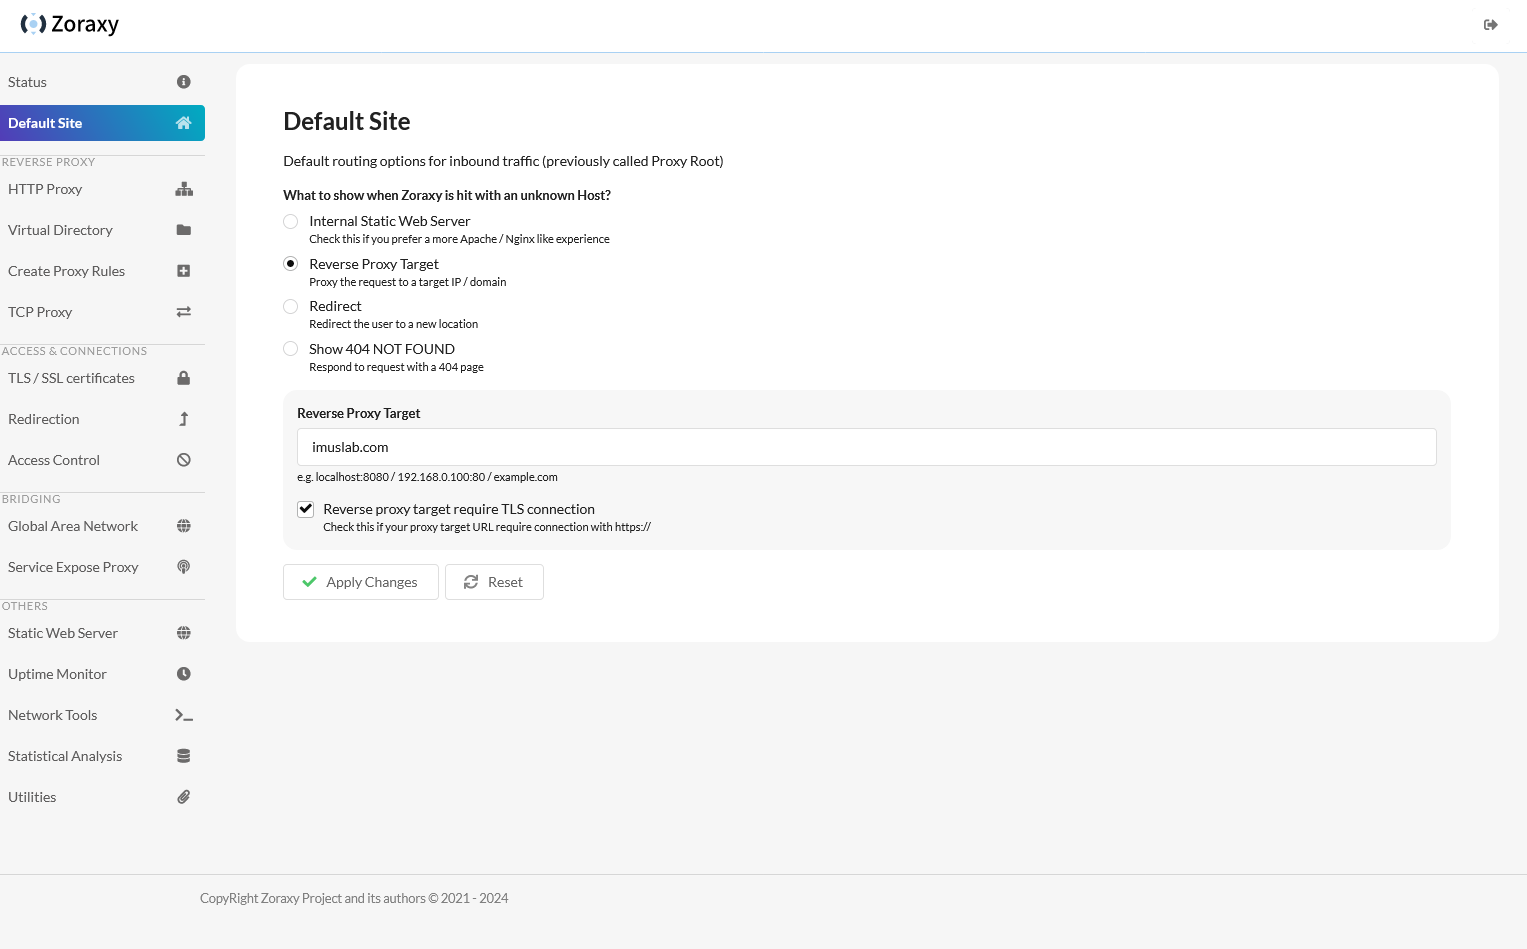This screenshot has height=949, width=1527.
Task: Click the Network Tools terminal icon
Action: pos(183,714)
